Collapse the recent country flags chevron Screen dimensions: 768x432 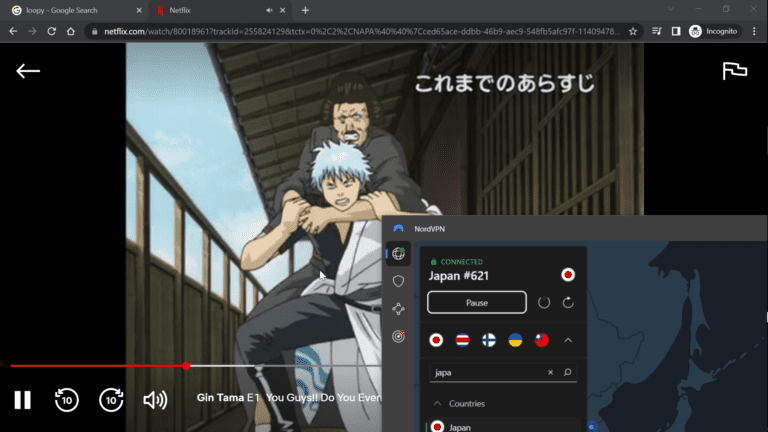click(x=568, y=340)
